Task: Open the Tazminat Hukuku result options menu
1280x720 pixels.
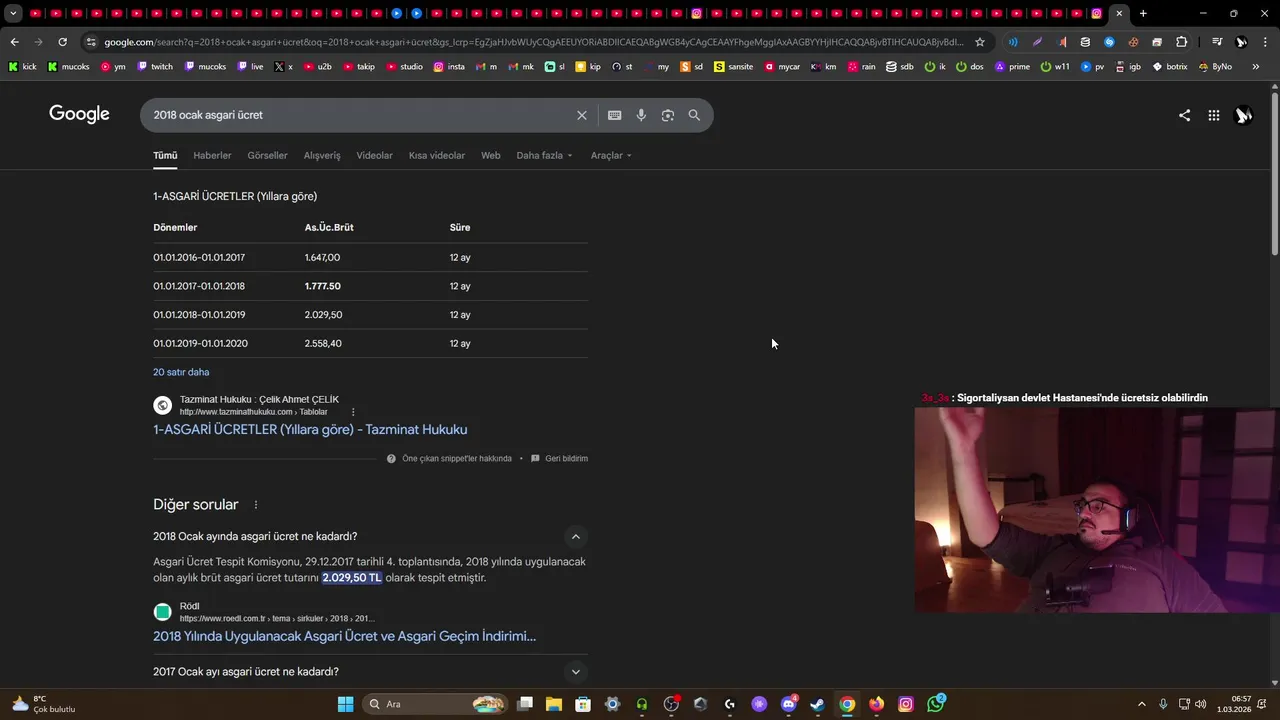Action: [x=353, y=412]
